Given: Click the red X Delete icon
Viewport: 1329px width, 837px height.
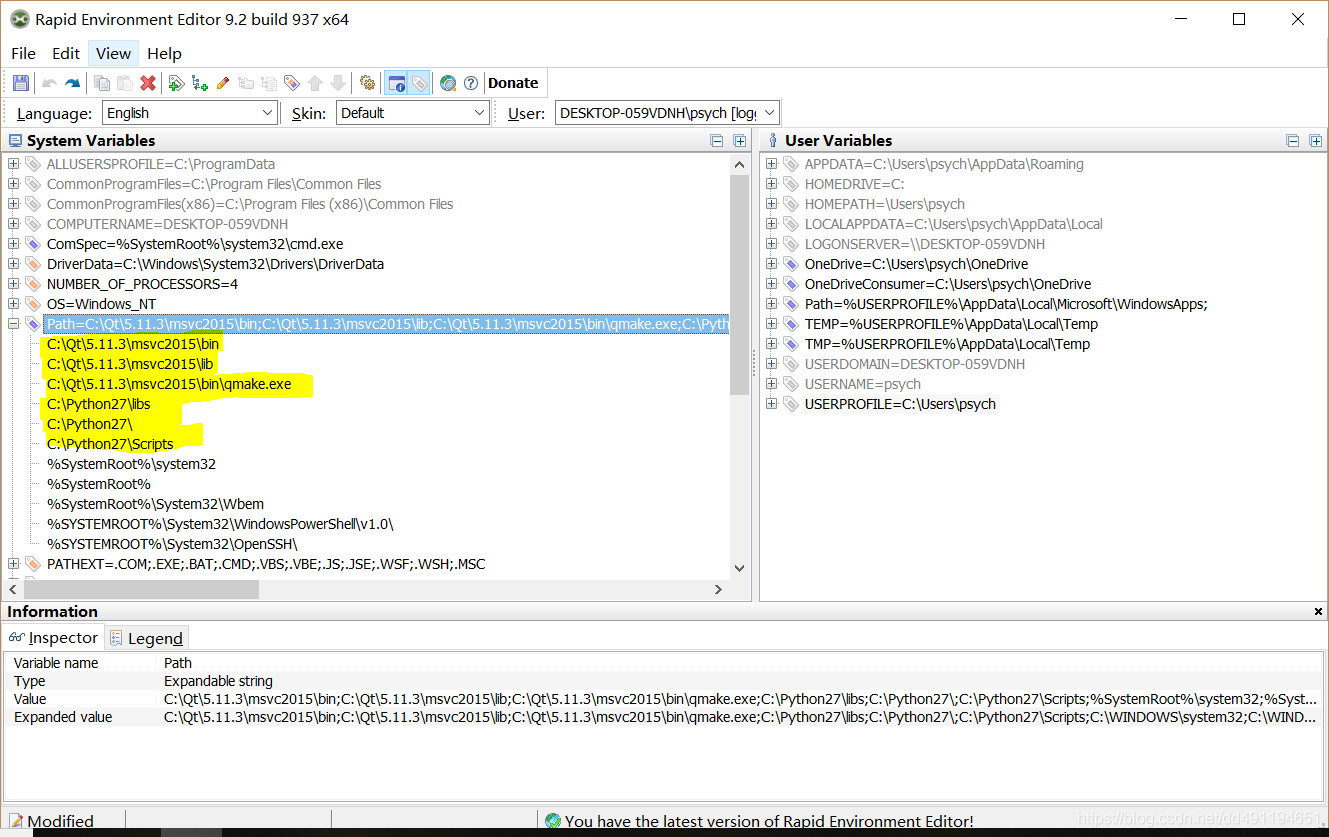Looking at the screenshot, I should (148, 83).
